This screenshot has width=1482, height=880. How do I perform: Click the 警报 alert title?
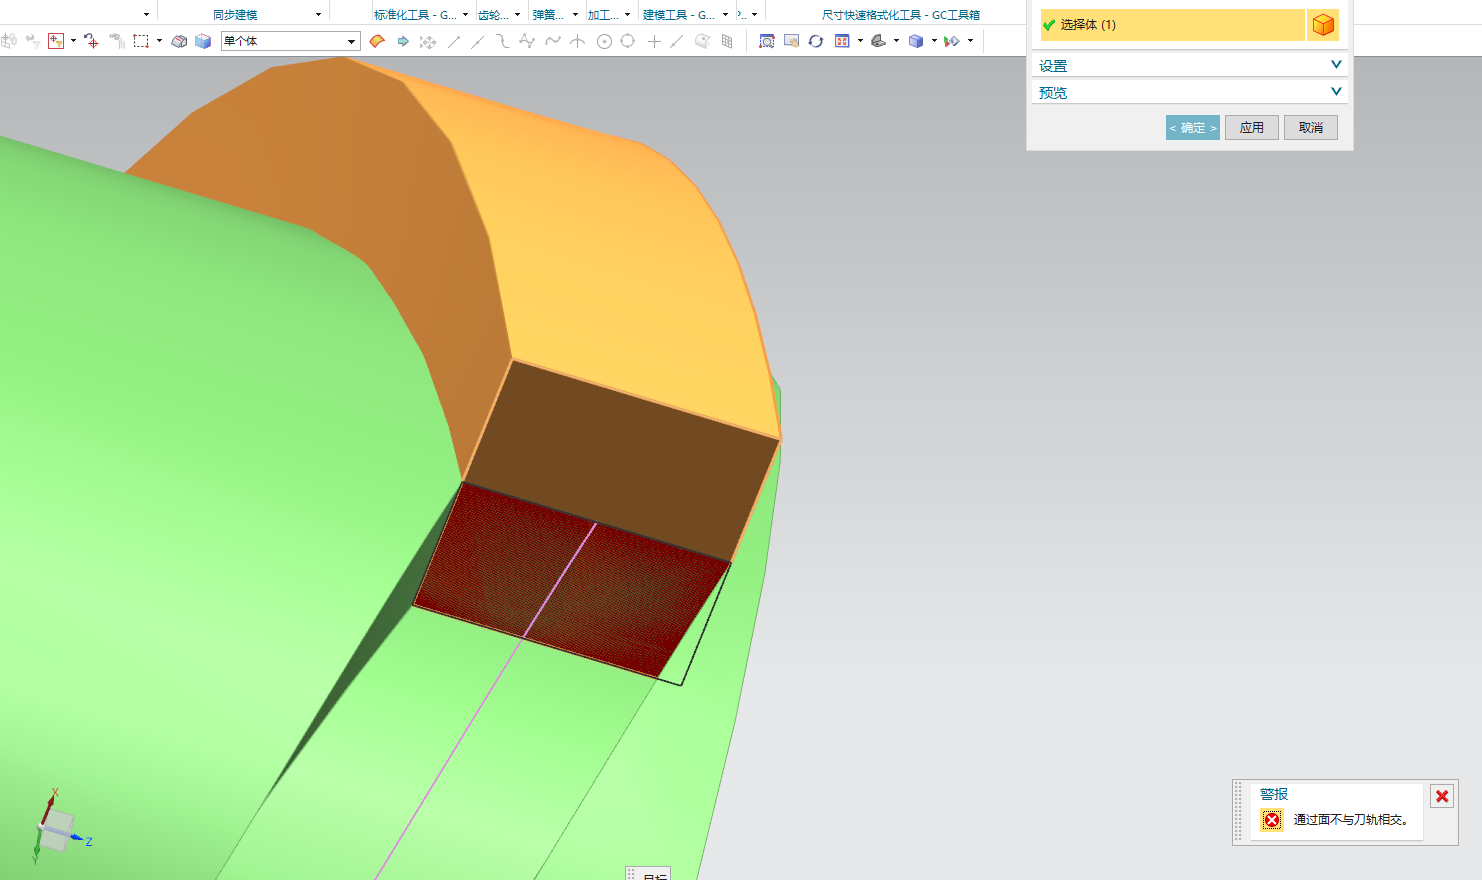pyautogui.click(x=1274, y=794)
